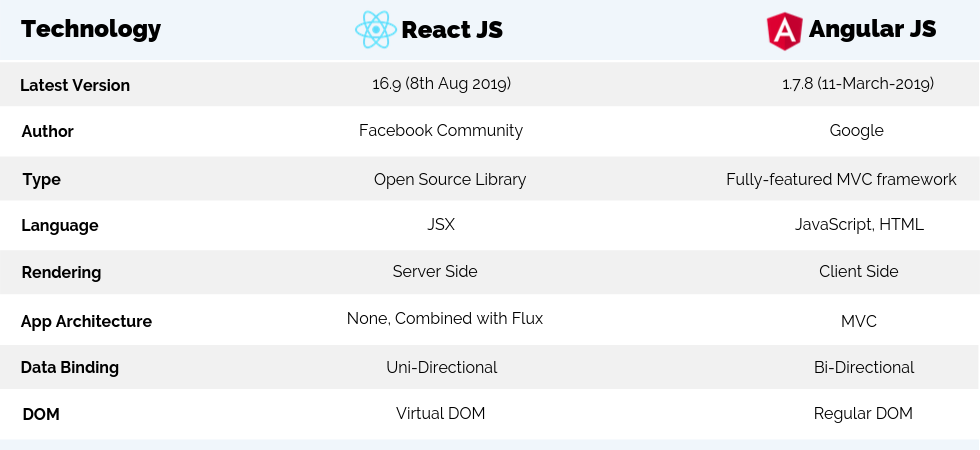Click 'None, Combined with Flux' cell
This screenshot has height=450, width=980.
445,318
